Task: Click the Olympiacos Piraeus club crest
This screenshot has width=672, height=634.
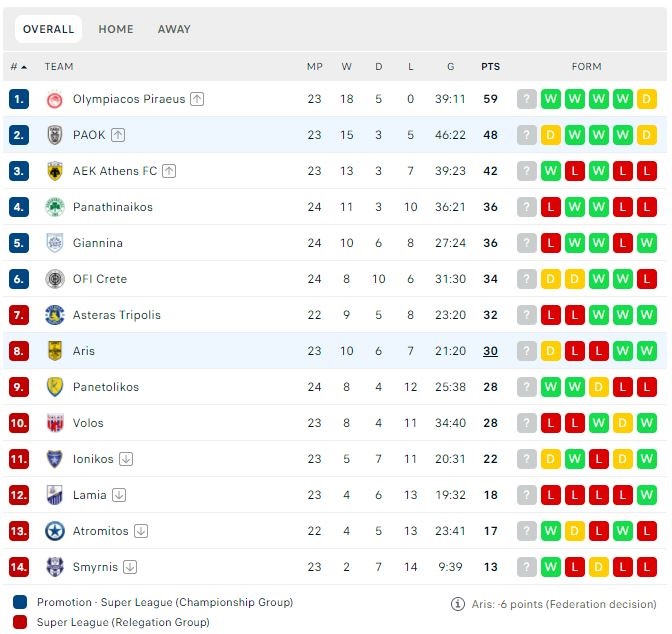Action: coord(55,99)
